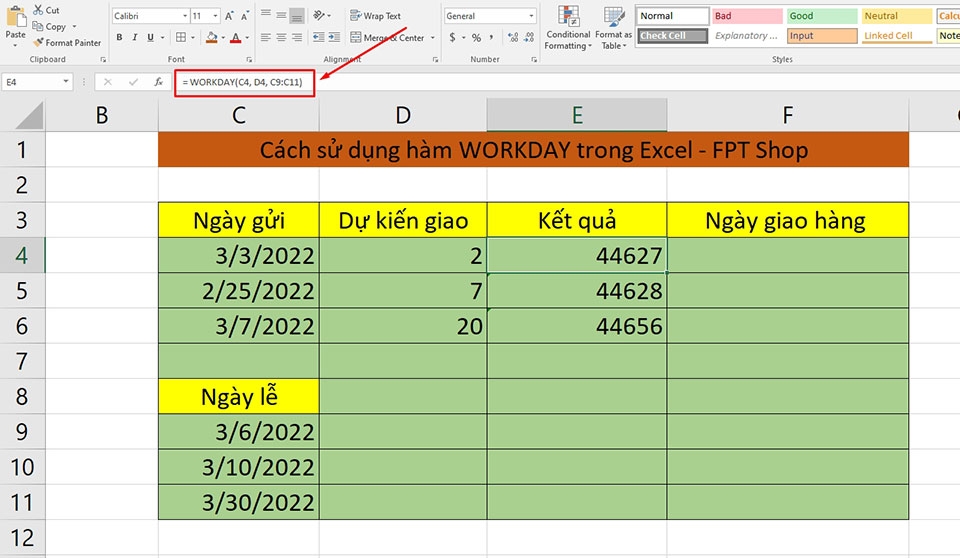The image size is (960, 558).
Task: Click the Decrease Indent icon
Action: point(318,37)
